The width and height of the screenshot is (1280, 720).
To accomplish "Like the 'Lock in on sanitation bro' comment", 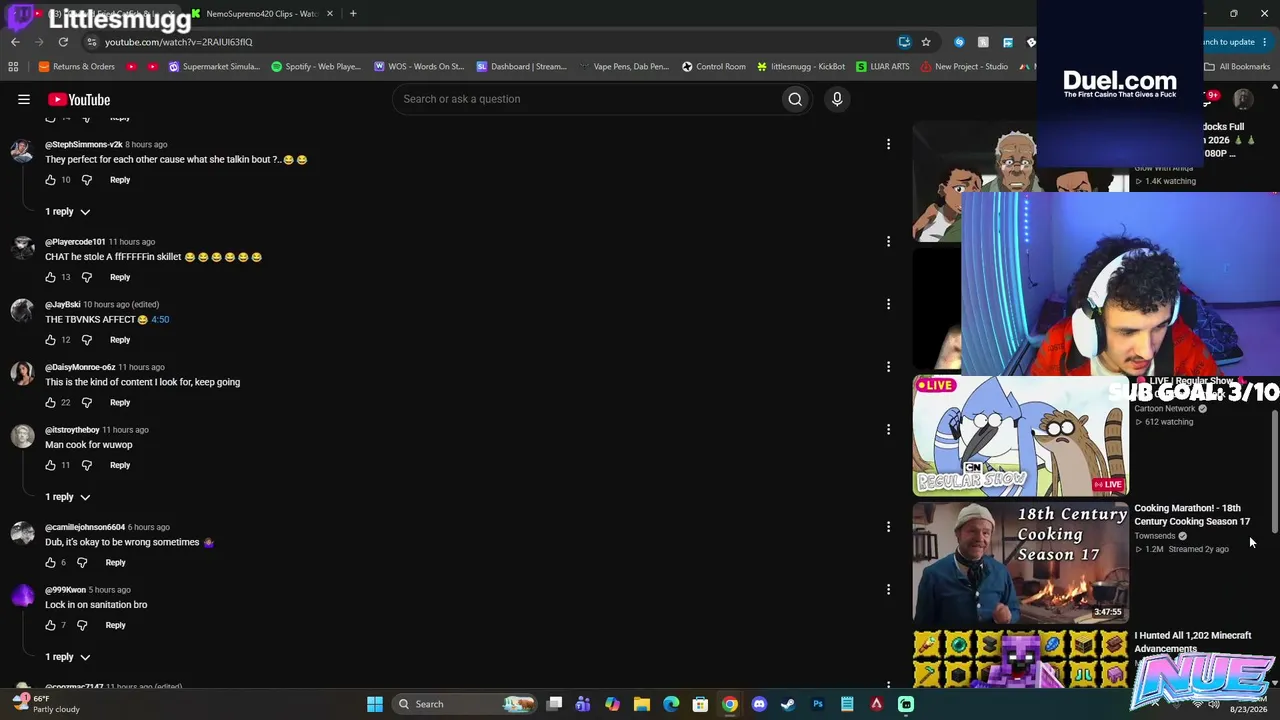I will (50, 625).
